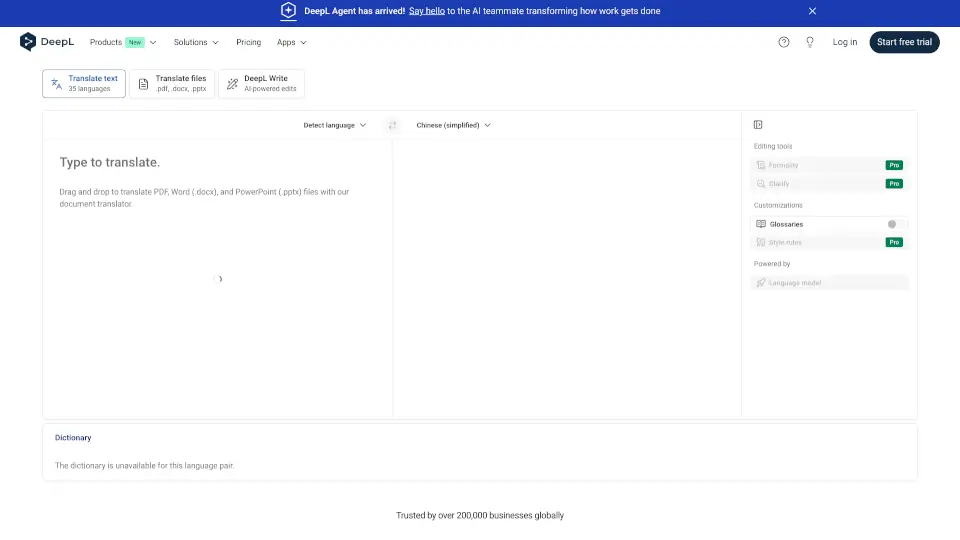Open the Chinese (simplified) target language dropdown
The image size is (960, 540).
[453, 125]
